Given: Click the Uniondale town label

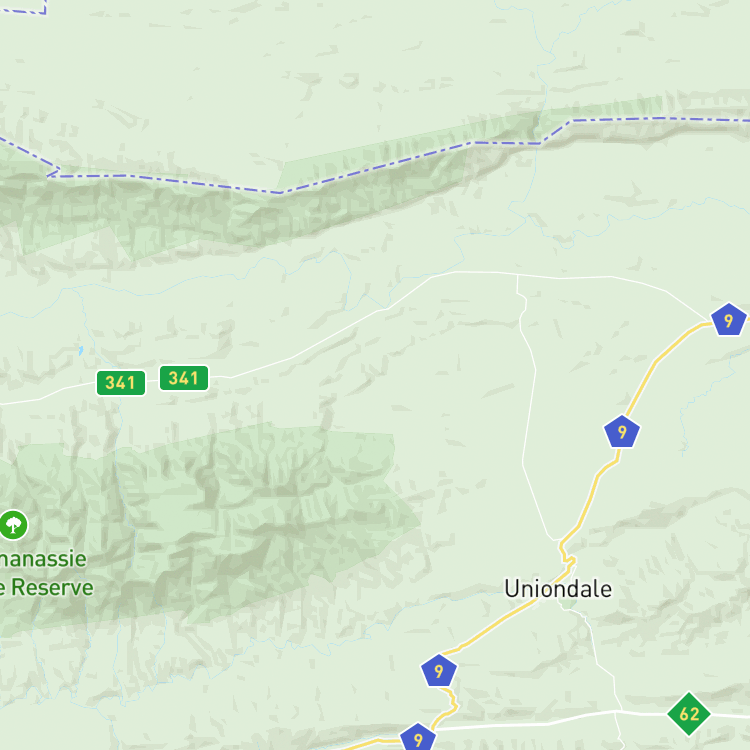Looking at the screenshot, I should tap(558, 588).
